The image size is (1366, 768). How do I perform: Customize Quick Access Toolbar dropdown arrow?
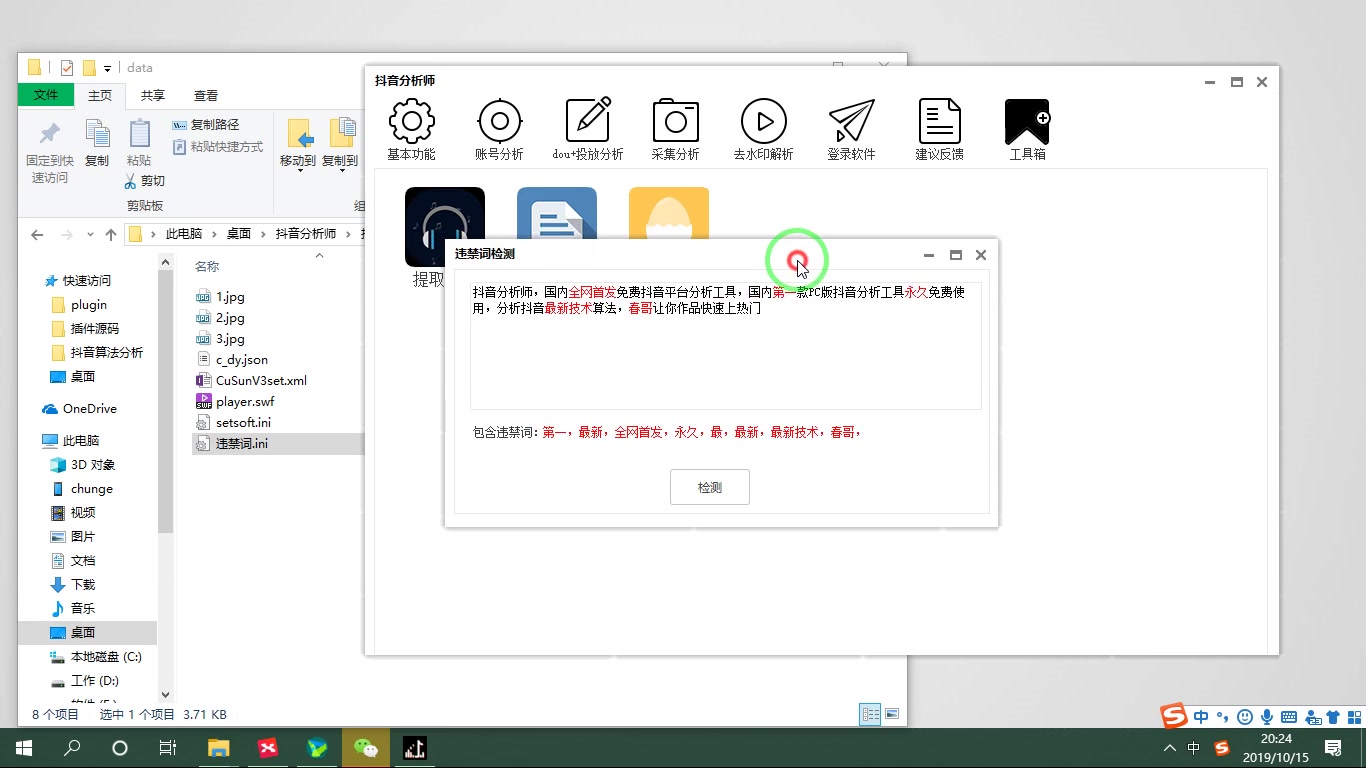[107, 68]
